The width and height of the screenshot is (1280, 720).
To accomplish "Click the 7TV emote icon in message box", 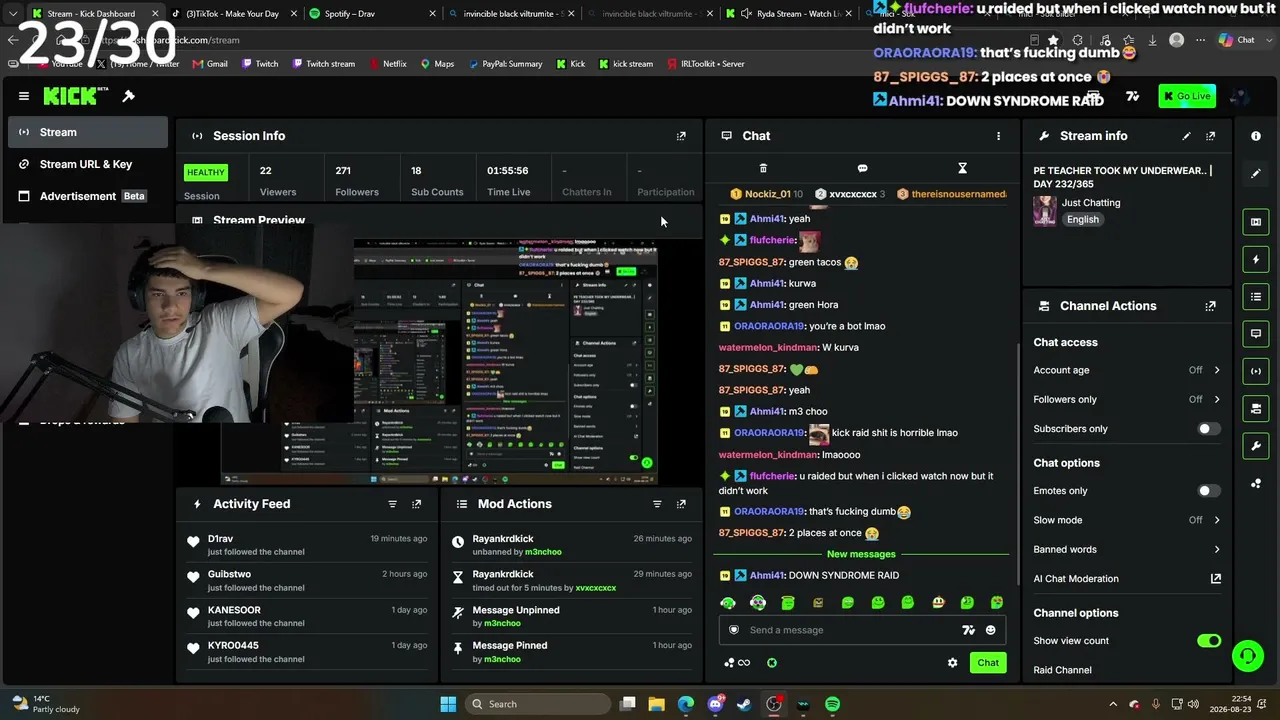I will 968,630.
